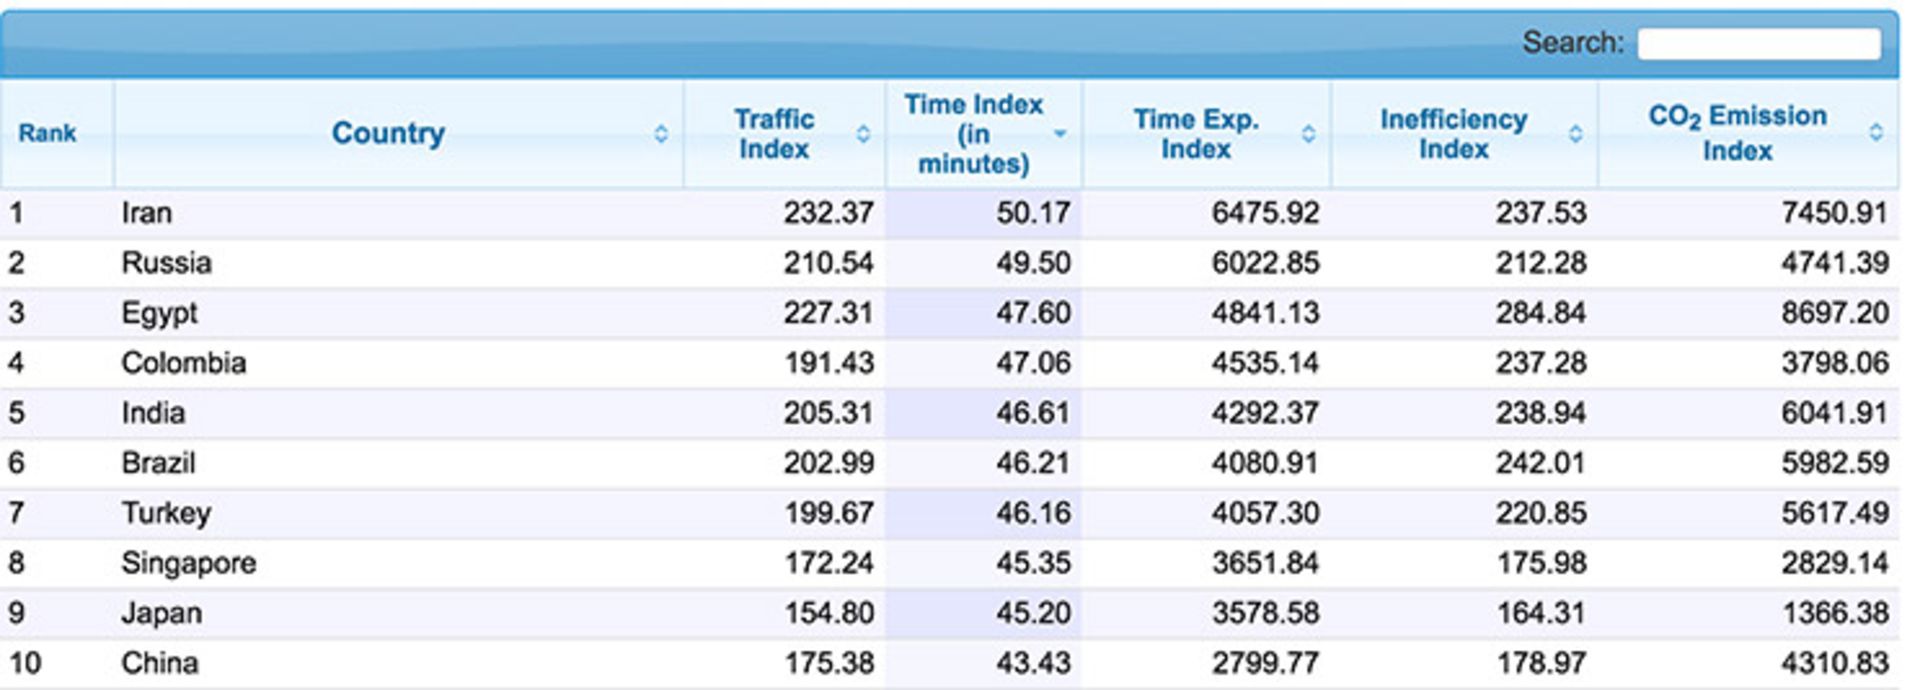1920x690 pixels.
Task: Click Russia in the country list
Action: (x=166, y=263)
